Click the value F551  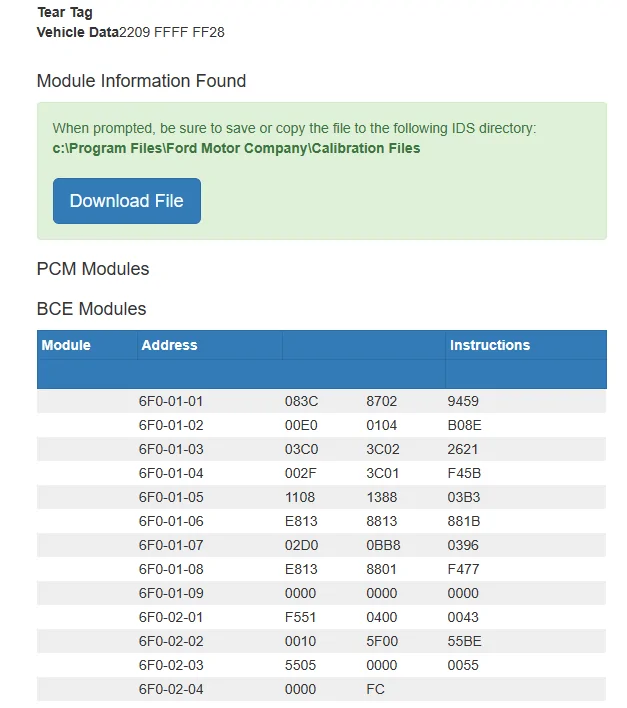pos(300,617)
